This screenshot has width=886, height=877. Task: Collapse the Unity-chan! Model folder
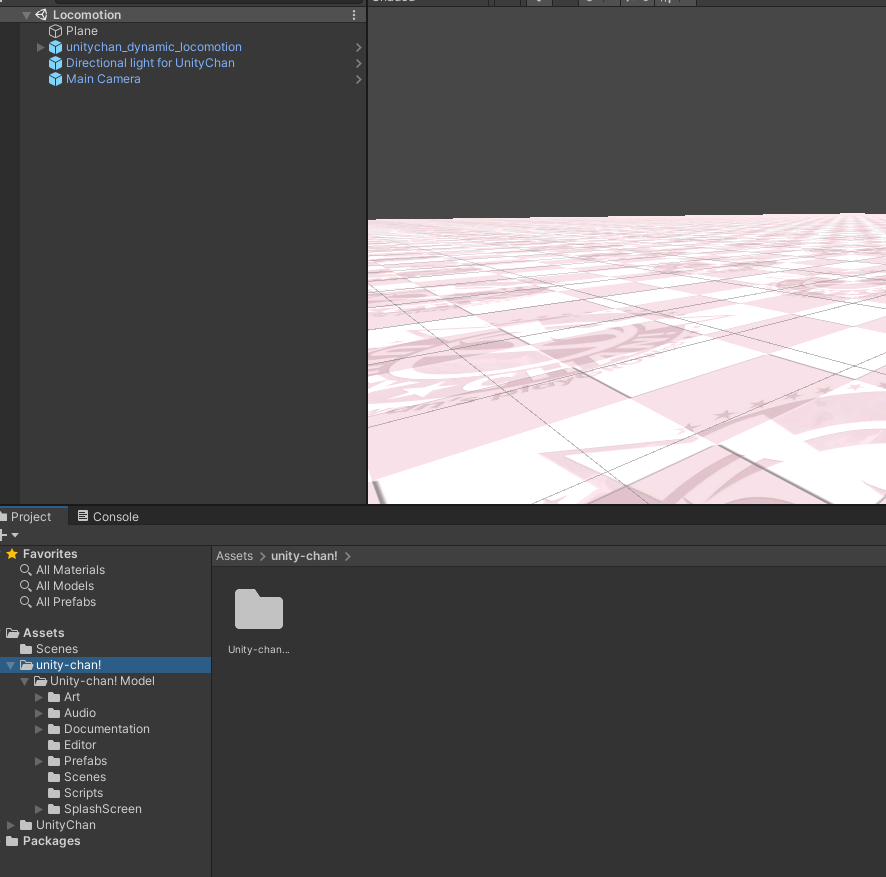click(x=24, y=681)
